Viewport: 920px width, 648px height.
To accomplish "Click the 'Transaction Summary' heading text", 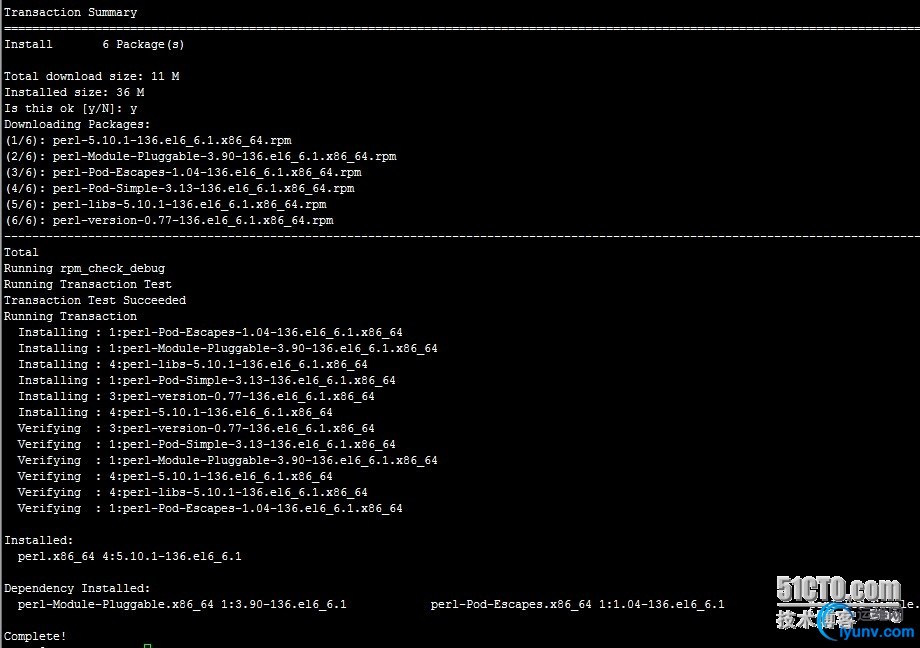I will [70, 12].
